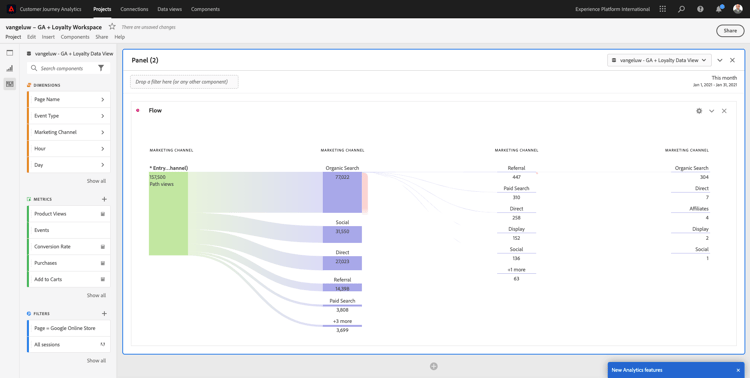Show all dimensions
Screen dimensions: 750x378
point(96,181)
